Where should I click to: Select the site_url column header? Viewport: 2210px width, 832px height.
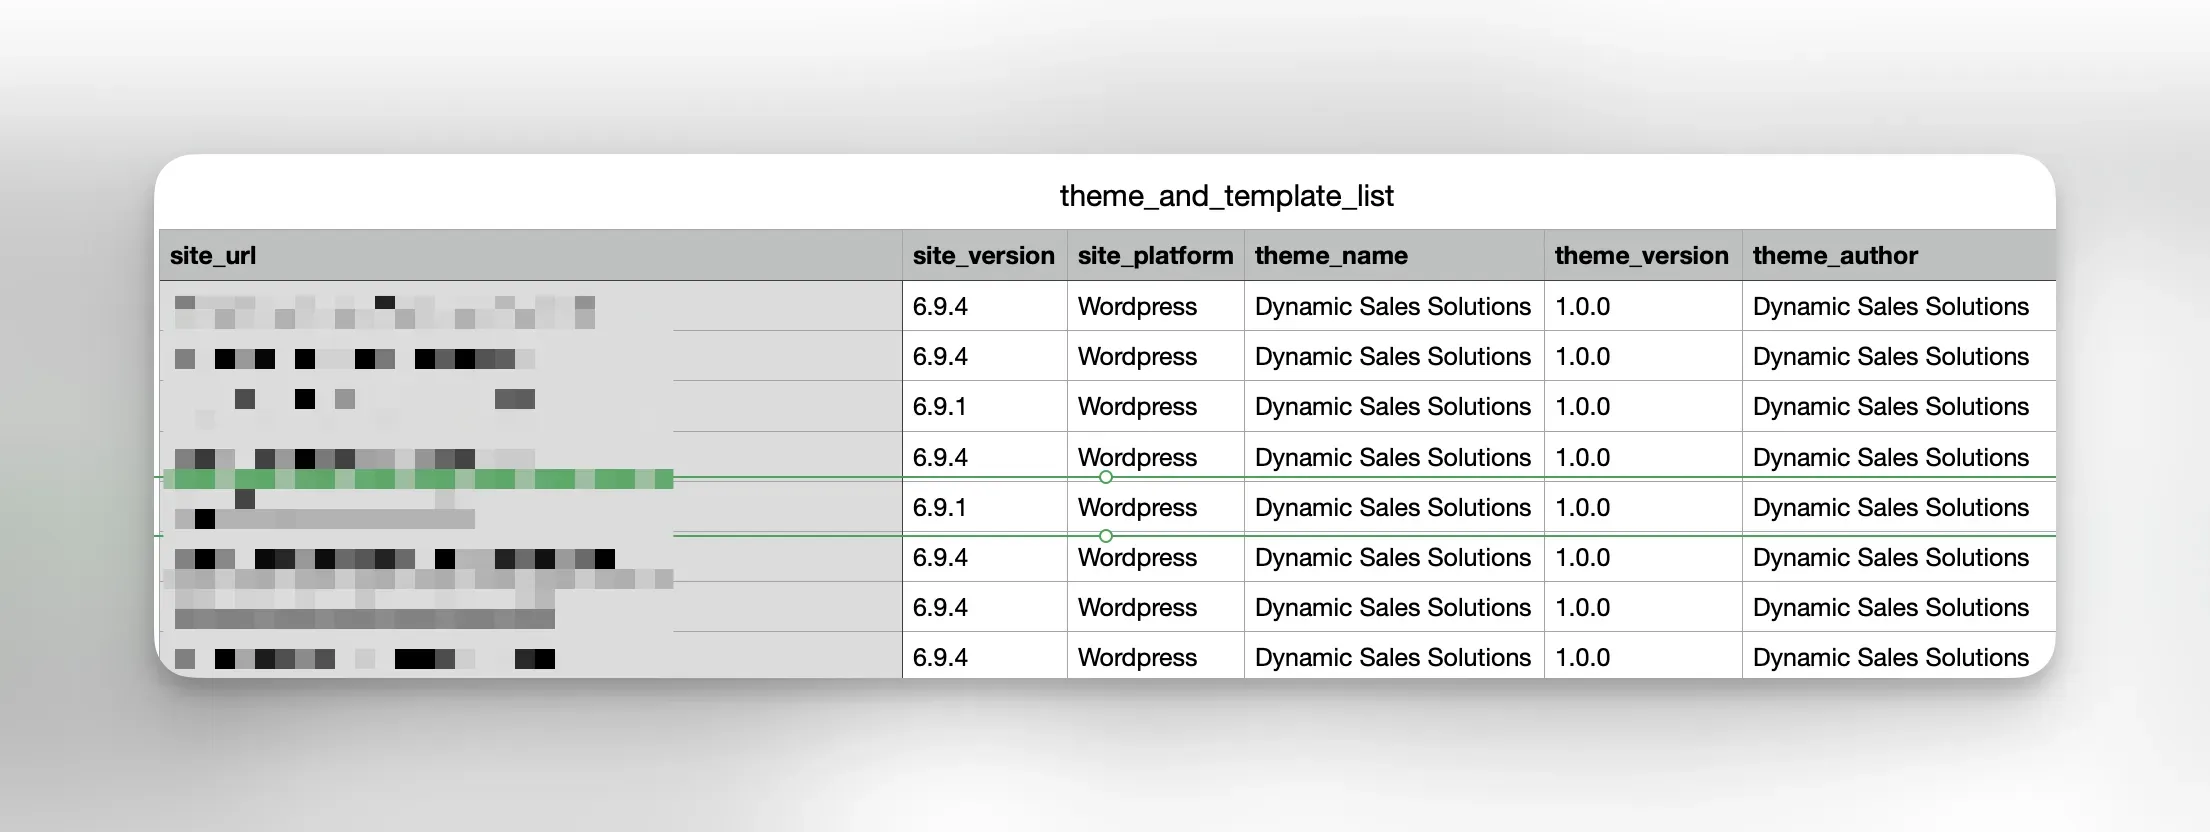[x=531, y=255]
